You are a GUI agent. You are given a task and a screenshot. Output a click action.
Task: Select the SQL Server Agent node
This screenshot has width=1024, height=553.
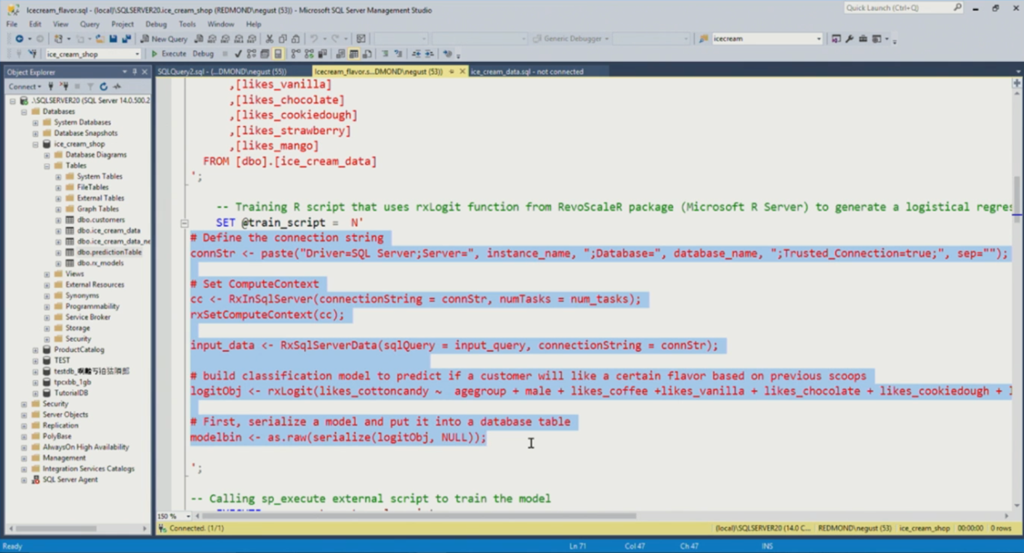click(70, 480)
